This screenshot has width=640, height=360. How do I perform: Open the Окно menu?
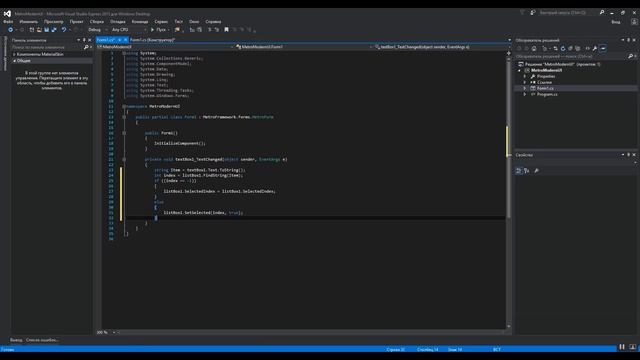[x=194, y=22]
